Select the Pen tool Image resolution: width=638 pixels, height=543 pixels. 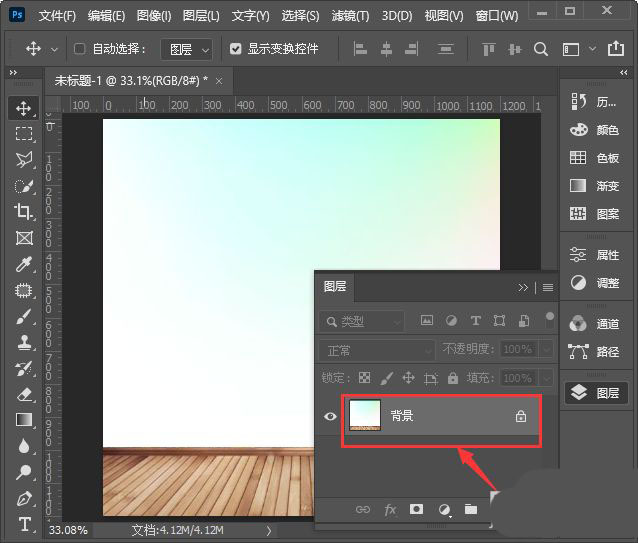point(24,498)
